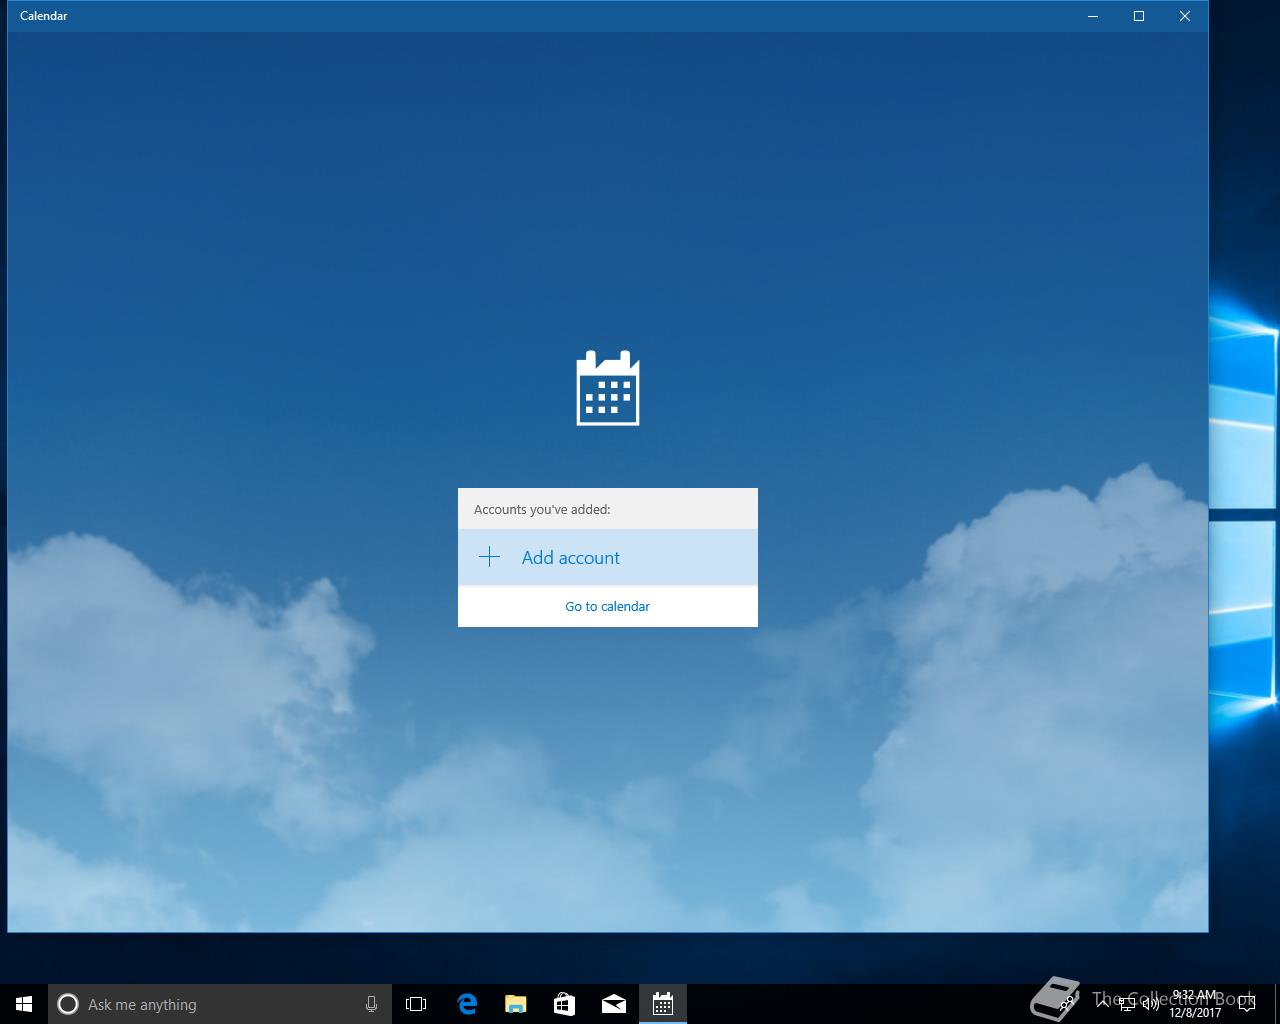Click the Add account button

(607, 557)
